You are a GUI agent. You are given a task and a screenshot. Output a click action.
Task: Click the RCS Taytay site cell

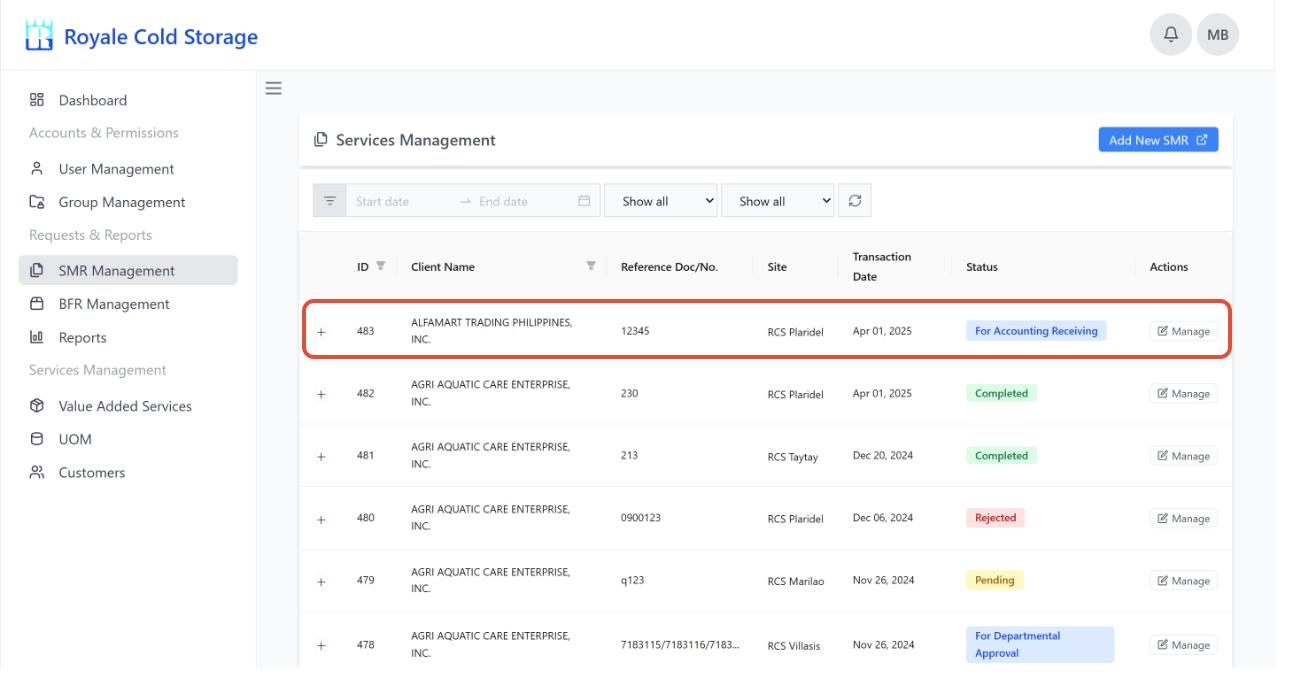[x=793, y=457]
